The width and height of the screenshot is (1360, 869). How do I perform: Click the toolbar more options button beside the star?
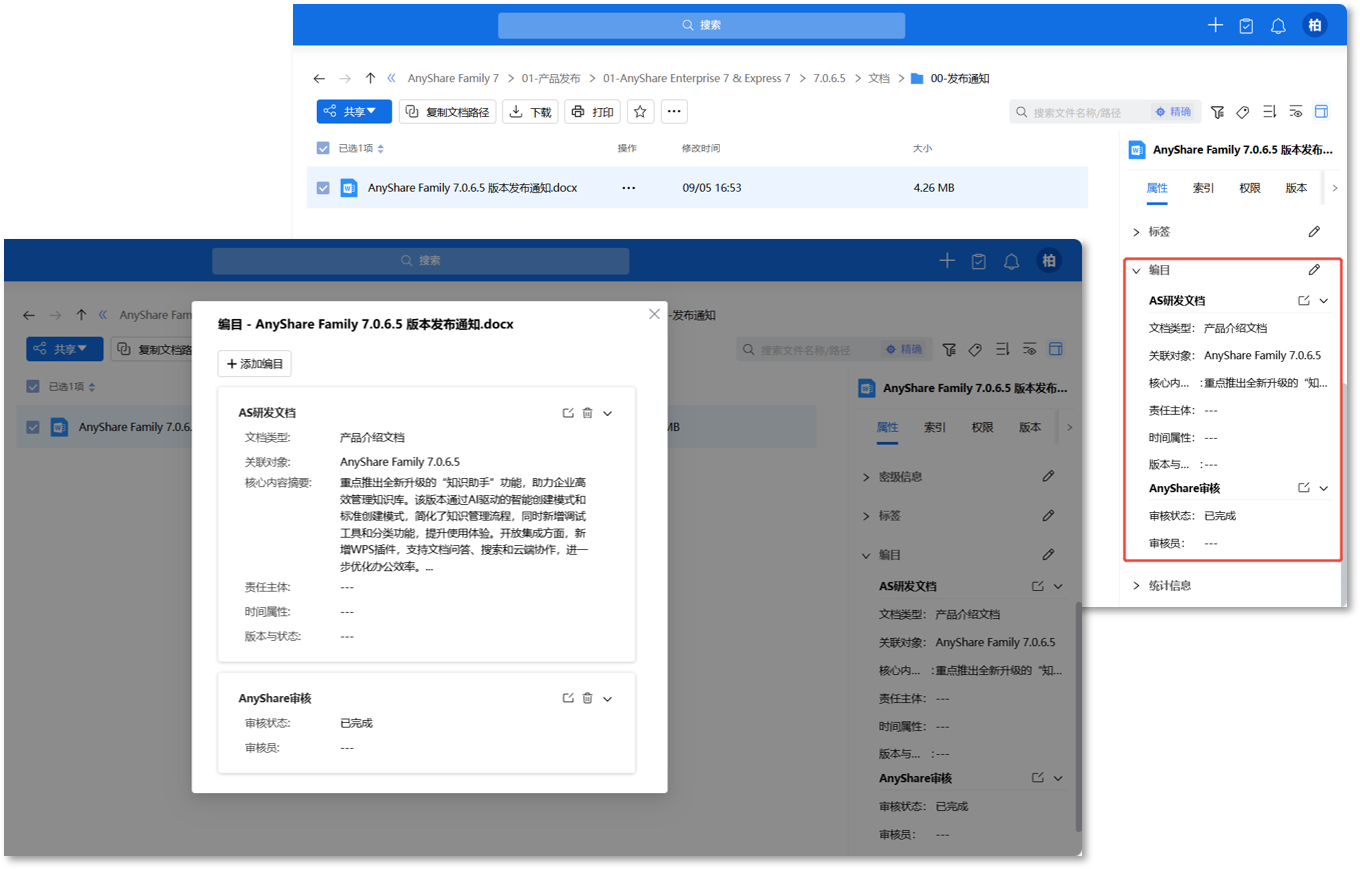(x=674, y=112)
